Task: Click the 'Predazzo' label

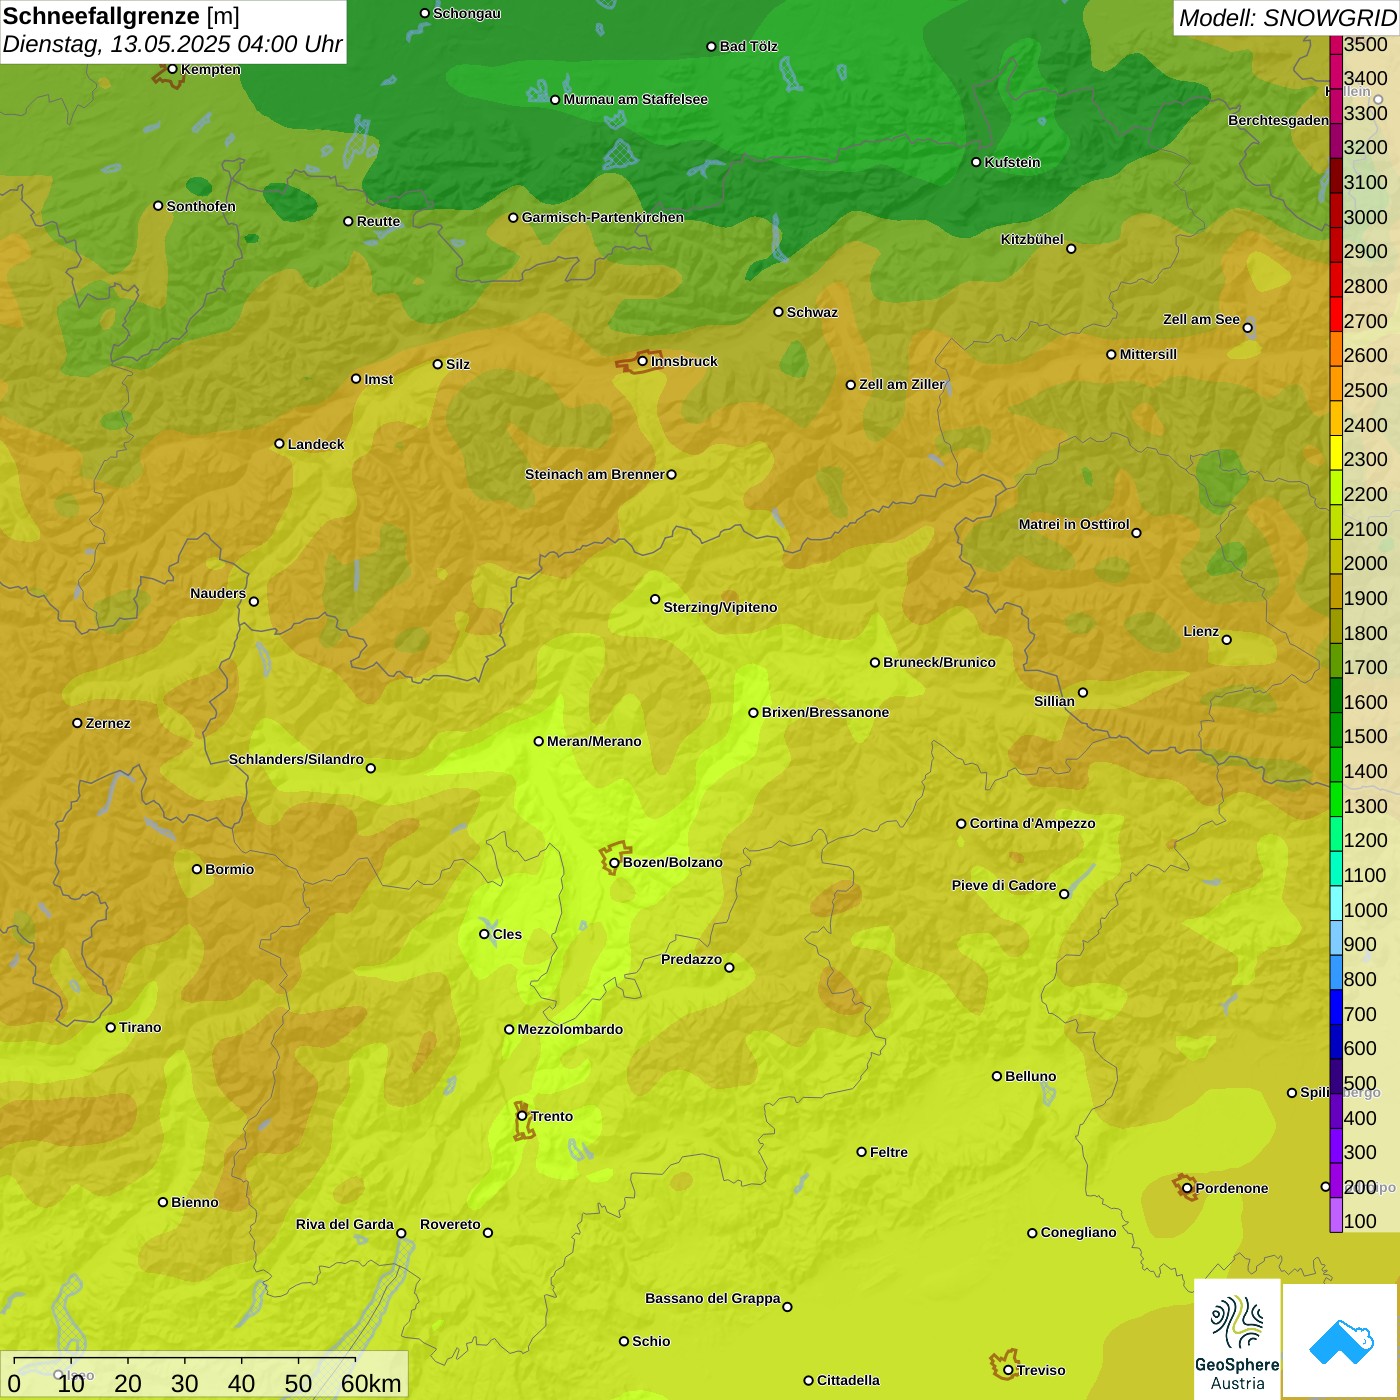Action: pos(691,959)
